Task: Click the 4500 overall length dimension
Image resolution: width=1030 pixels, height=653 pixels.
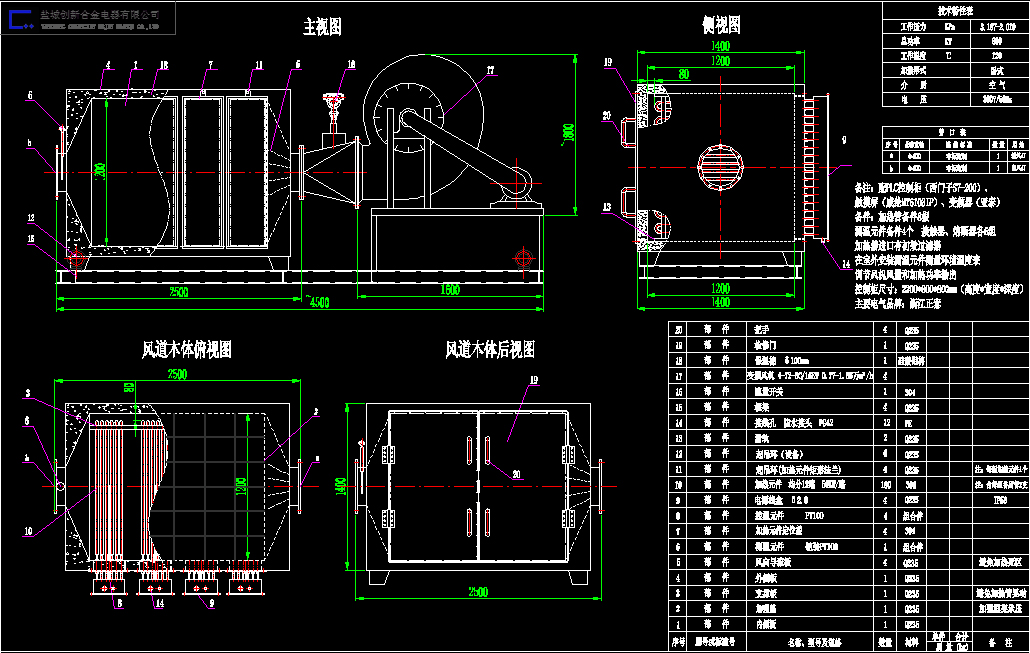Action: click(317, 302)
